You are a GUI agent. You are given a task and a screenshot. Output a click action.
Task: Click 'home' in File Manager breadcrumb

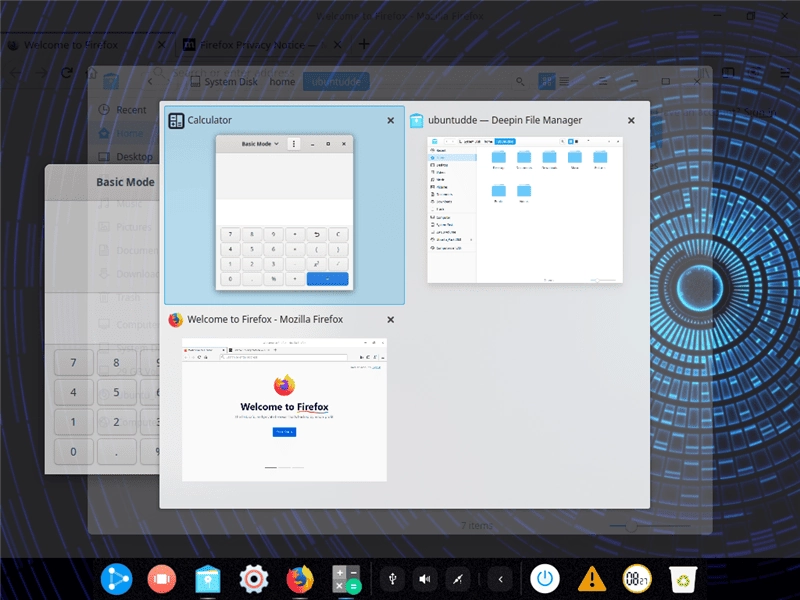[282, 82]
